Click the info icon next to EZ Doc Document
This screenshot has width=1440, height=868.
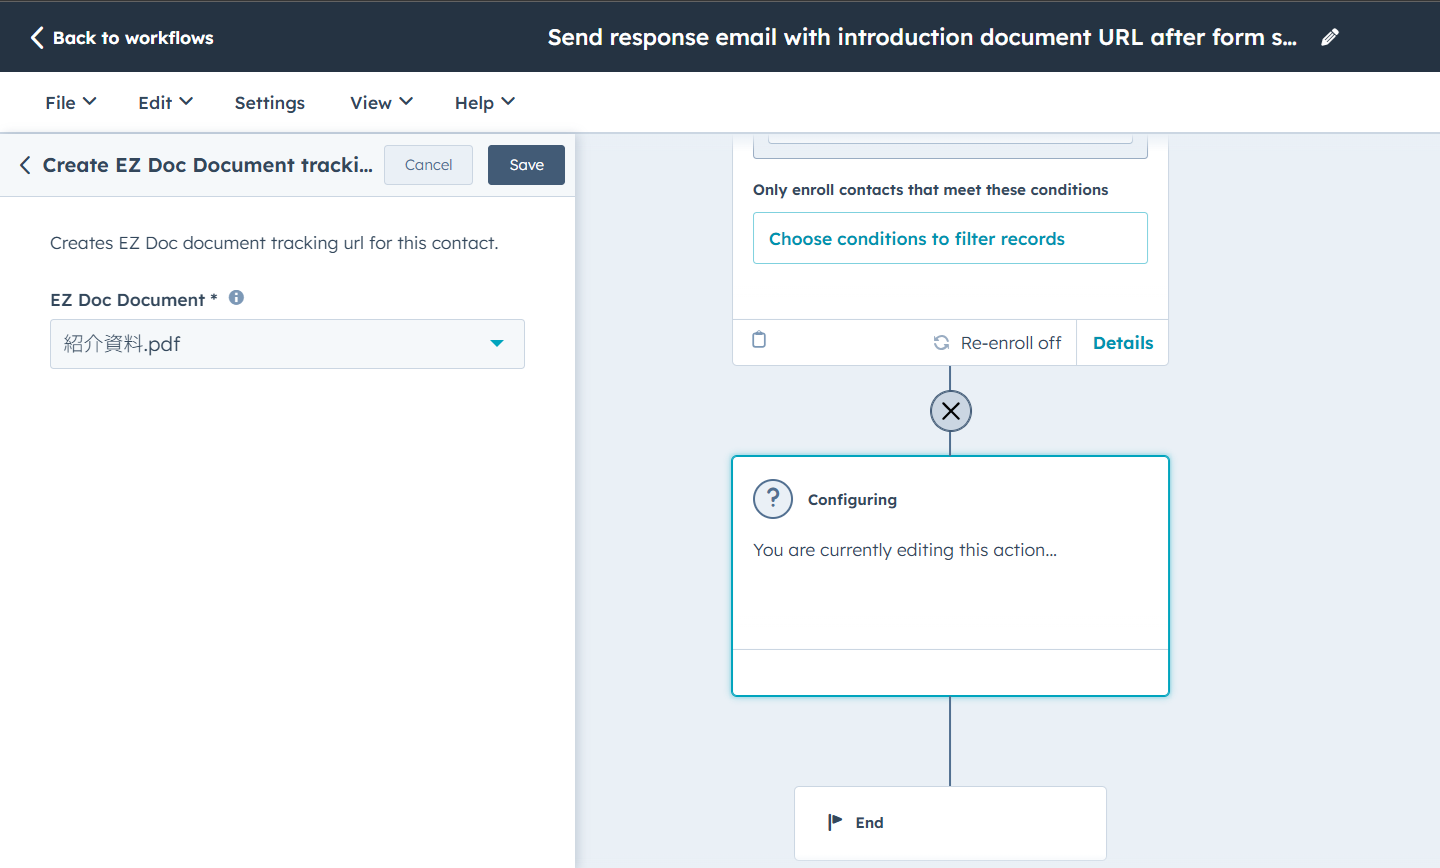236,298
